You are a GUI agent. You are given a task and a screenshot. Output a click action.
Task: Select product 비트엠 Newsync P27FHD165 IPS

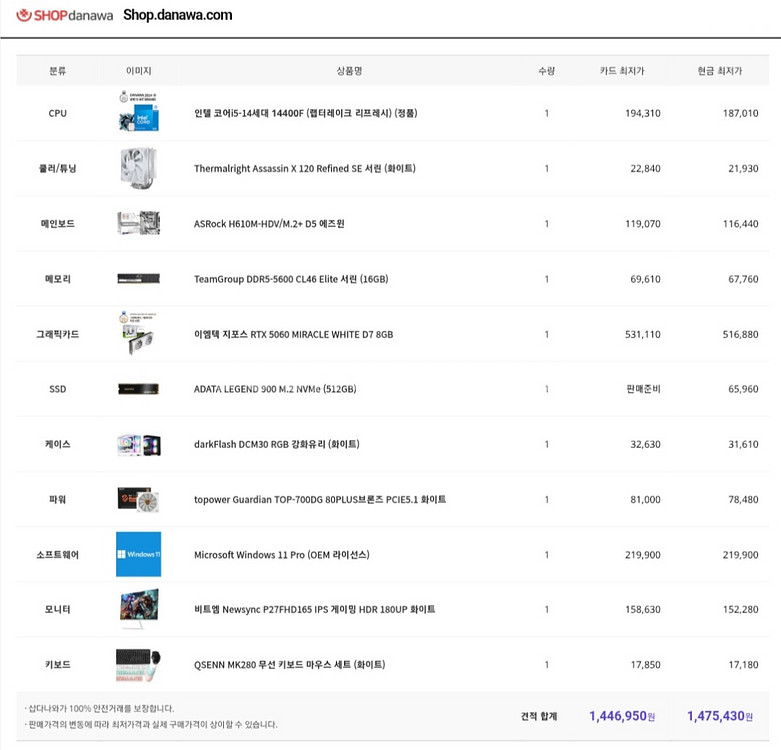tap(314, 610)
